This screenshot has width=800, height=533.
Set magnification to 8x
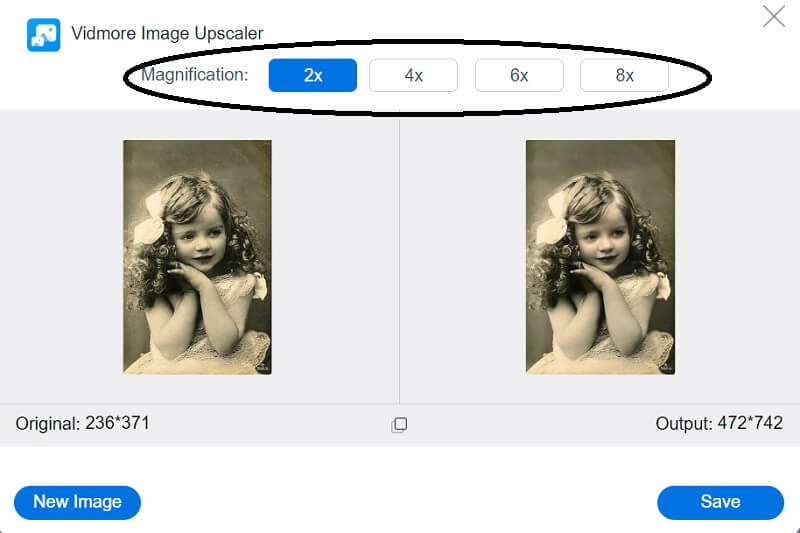624,75
